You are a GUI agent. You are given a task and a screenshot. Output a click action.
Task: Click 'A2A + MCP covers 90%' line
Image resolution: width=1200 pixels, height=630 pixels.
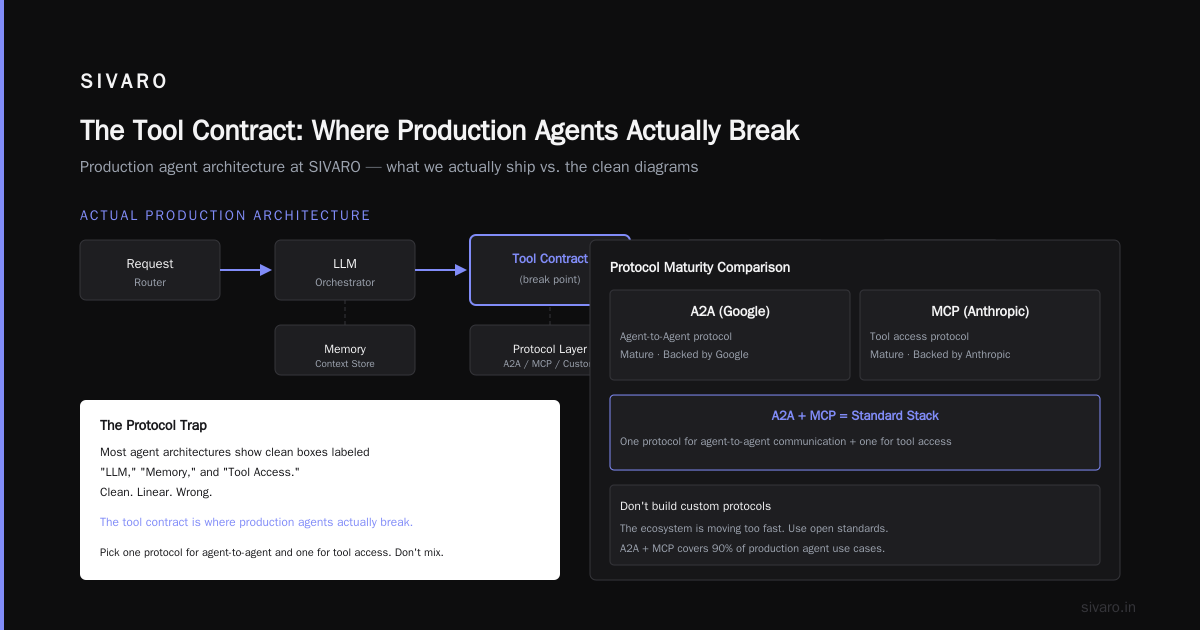coord(752,548)
